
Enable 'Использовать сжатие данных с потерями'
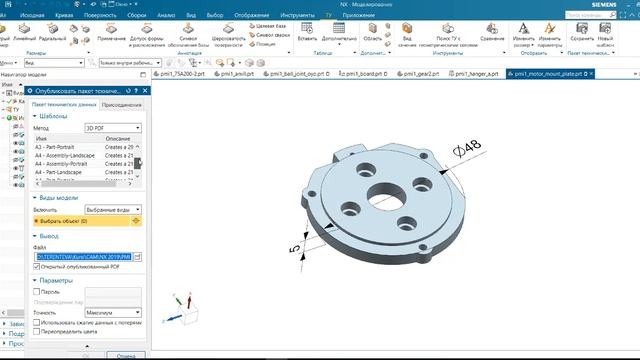point(36,322)
